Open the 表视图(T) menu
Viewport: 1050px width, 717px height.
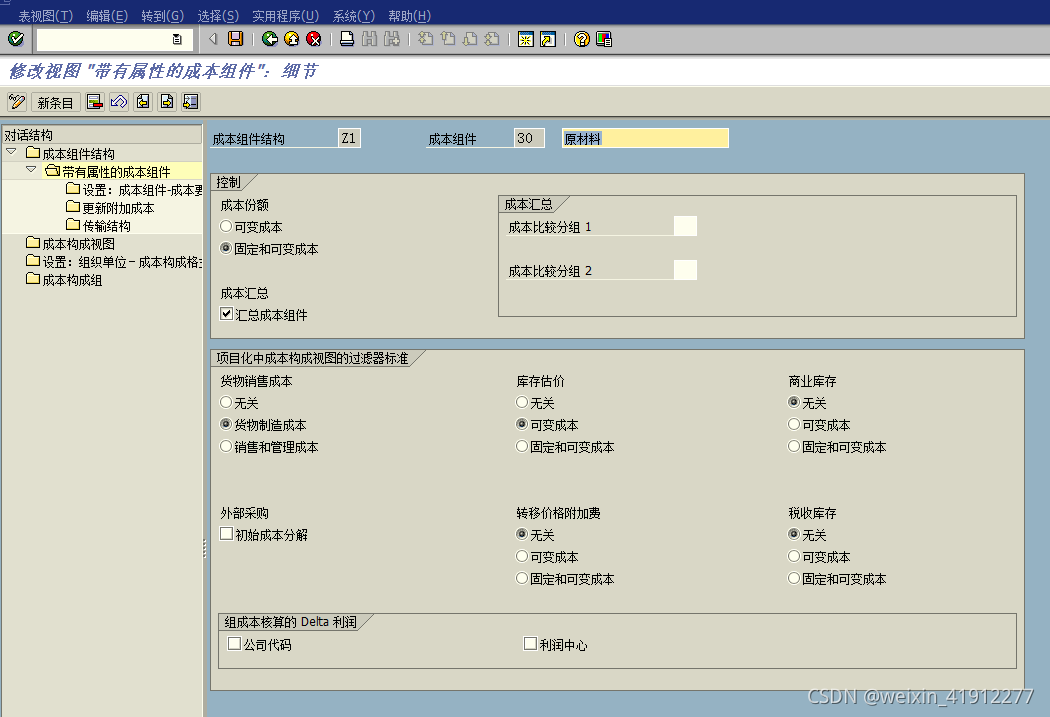(x=46, y=15)
